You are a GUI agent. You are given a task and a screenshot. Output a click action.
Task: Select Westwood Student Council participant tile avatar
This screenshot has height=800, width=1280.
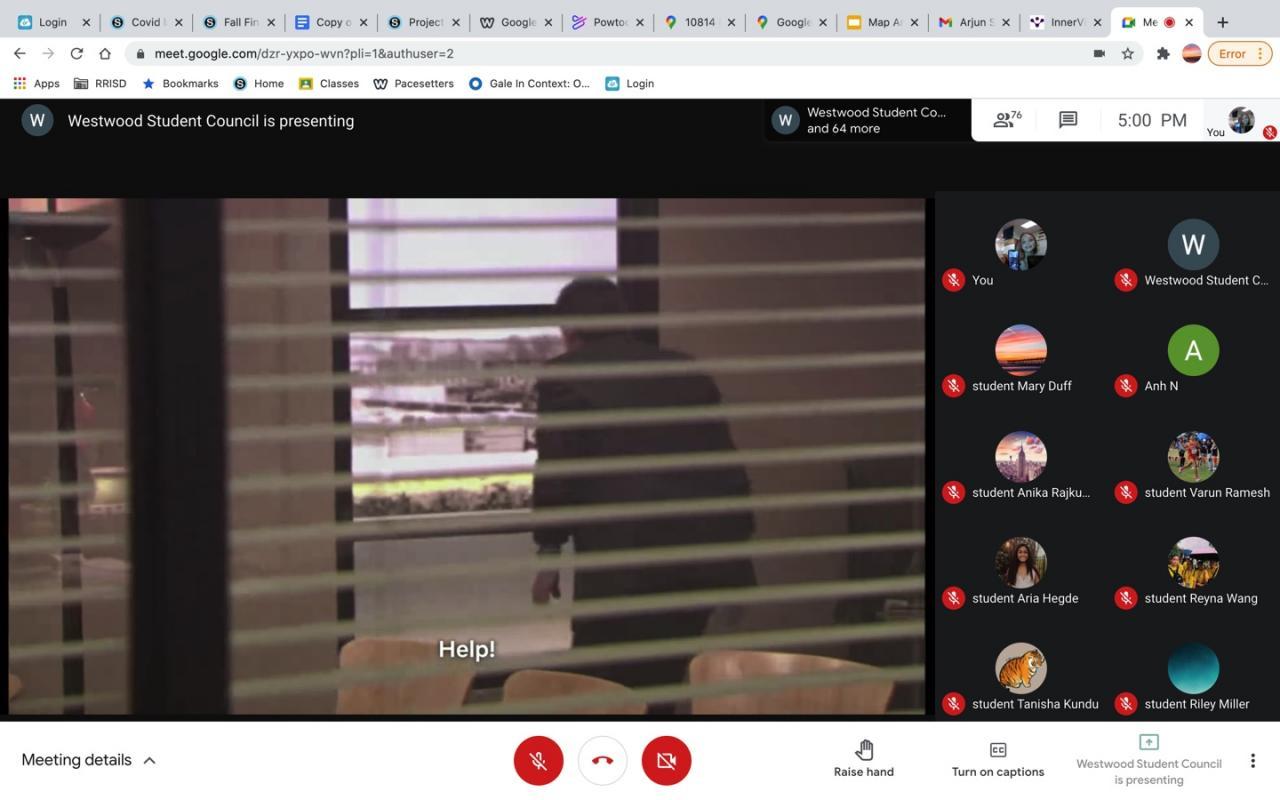(x=1193, y=244)
